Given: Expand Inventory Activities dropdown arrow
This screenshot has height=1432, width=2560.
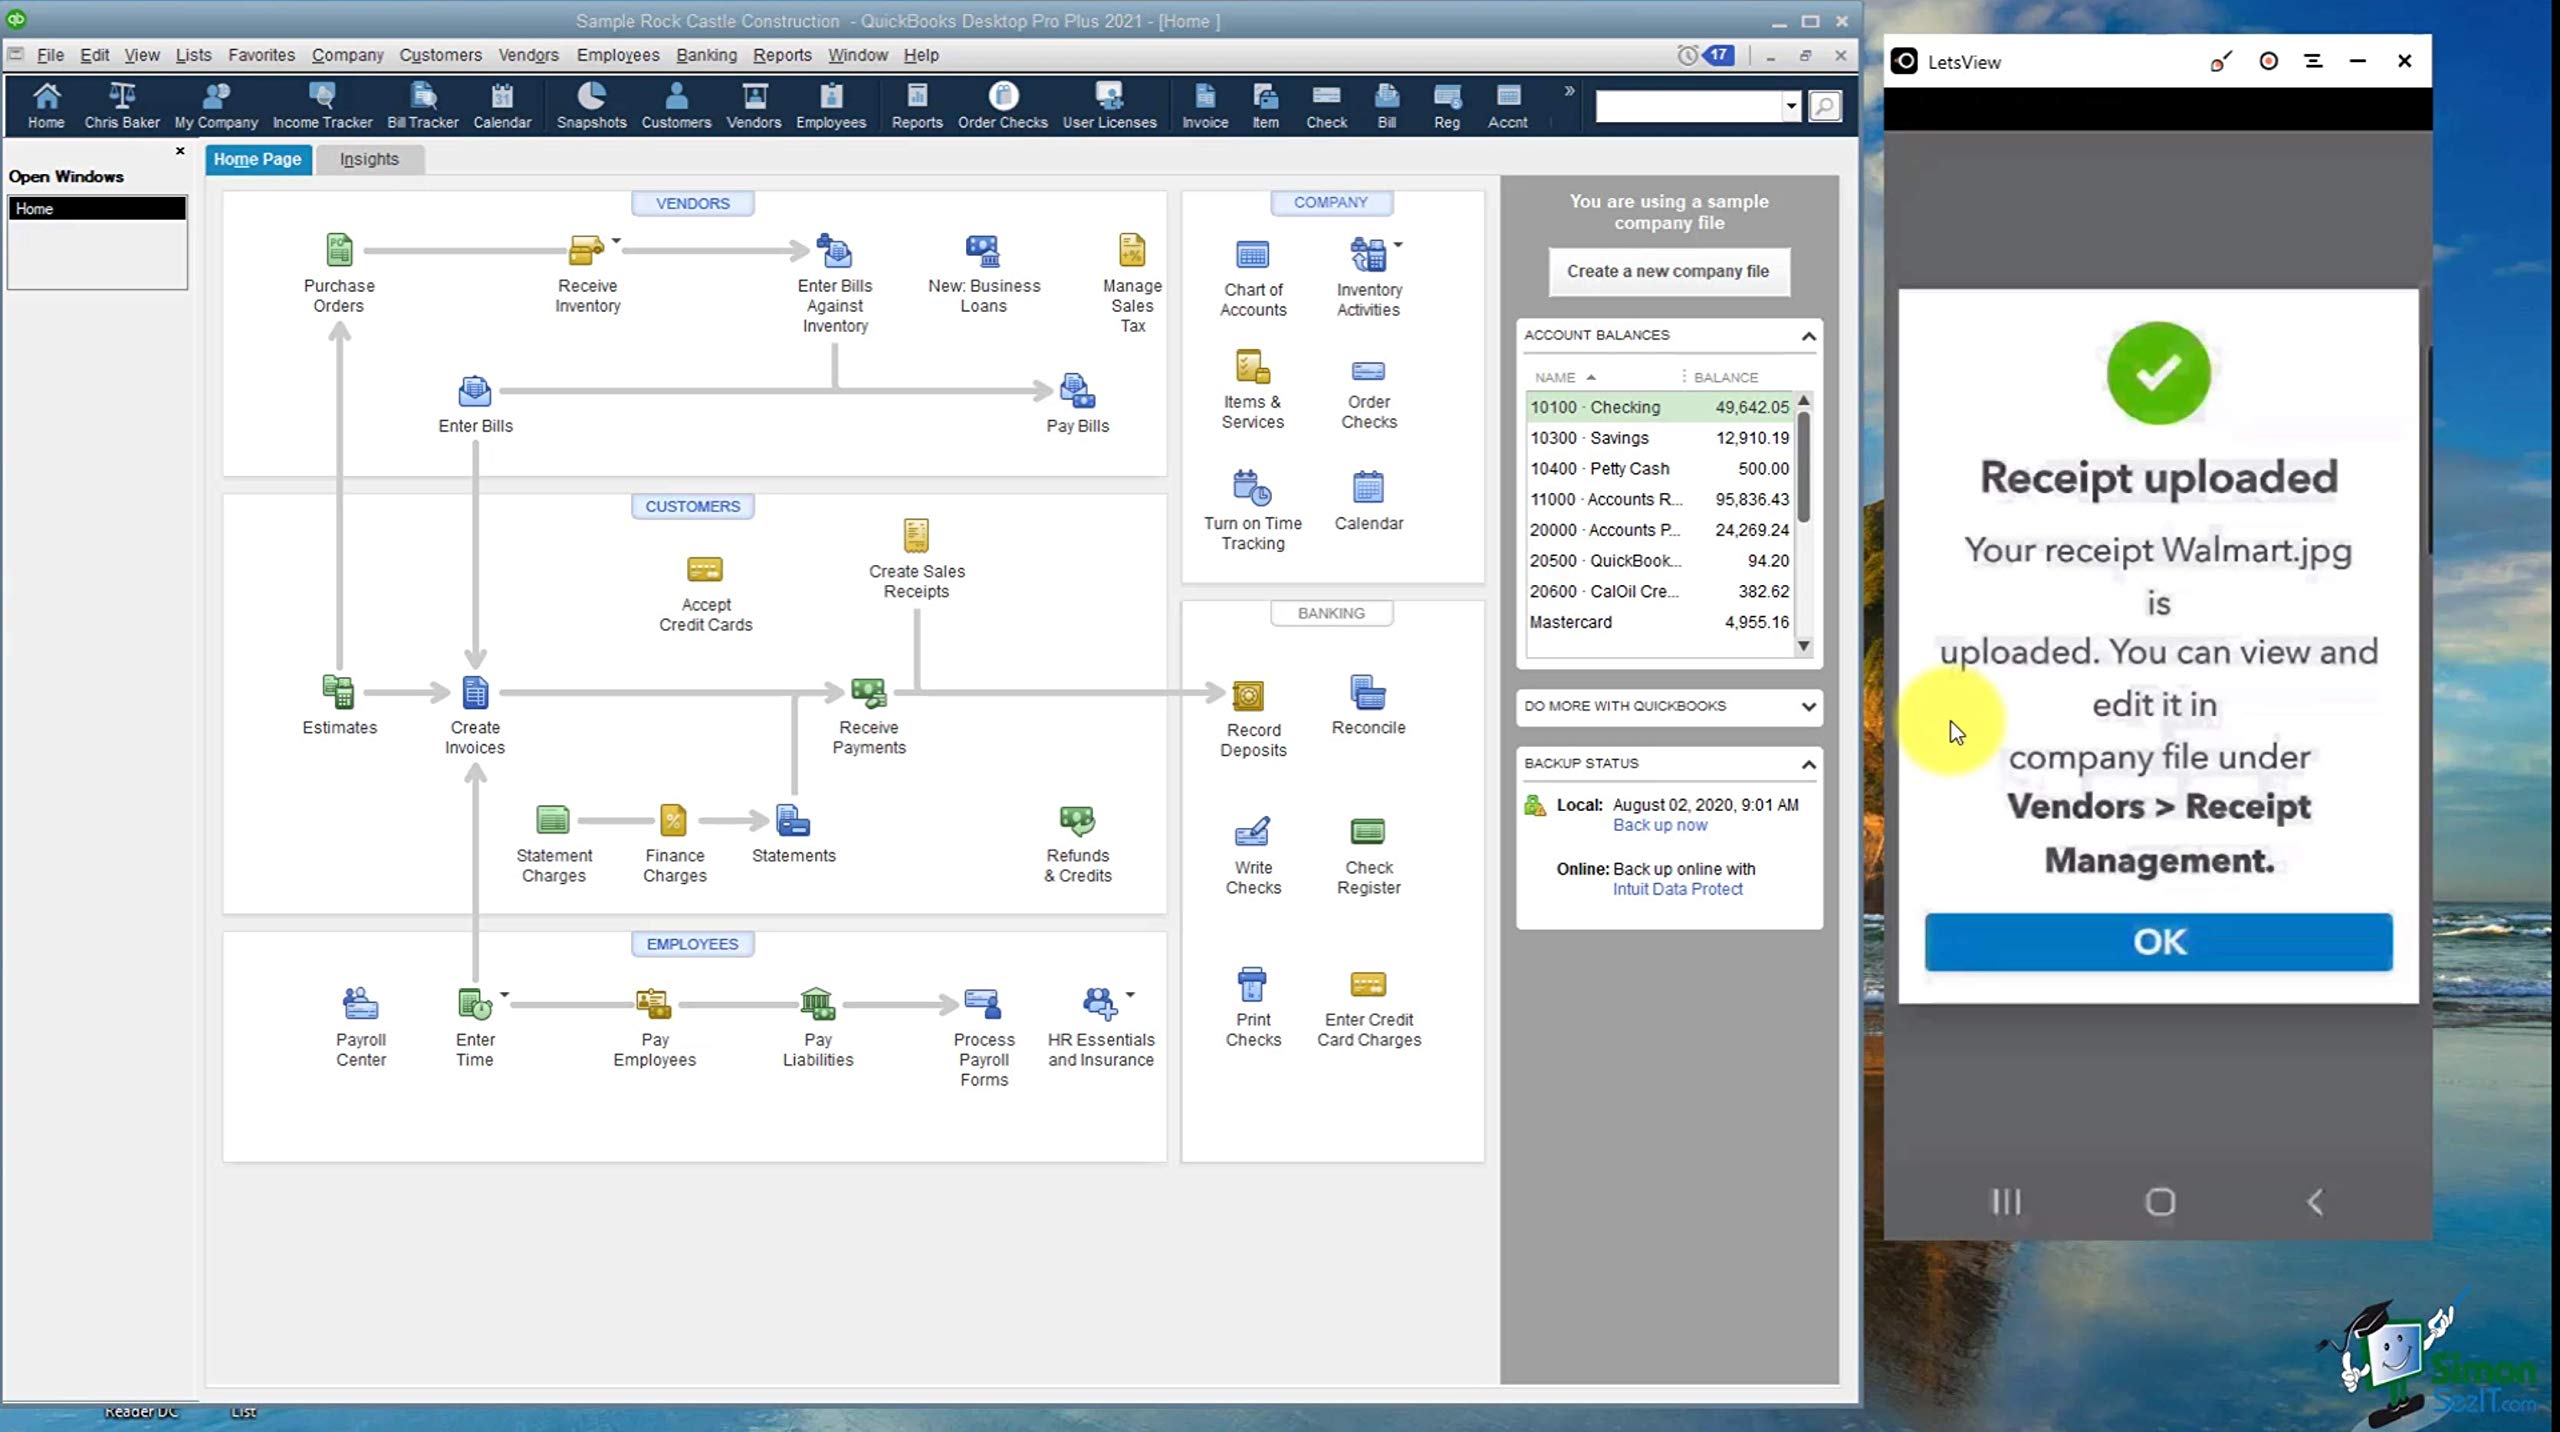Looking at the screenshot, I should tap(1398, 244).
